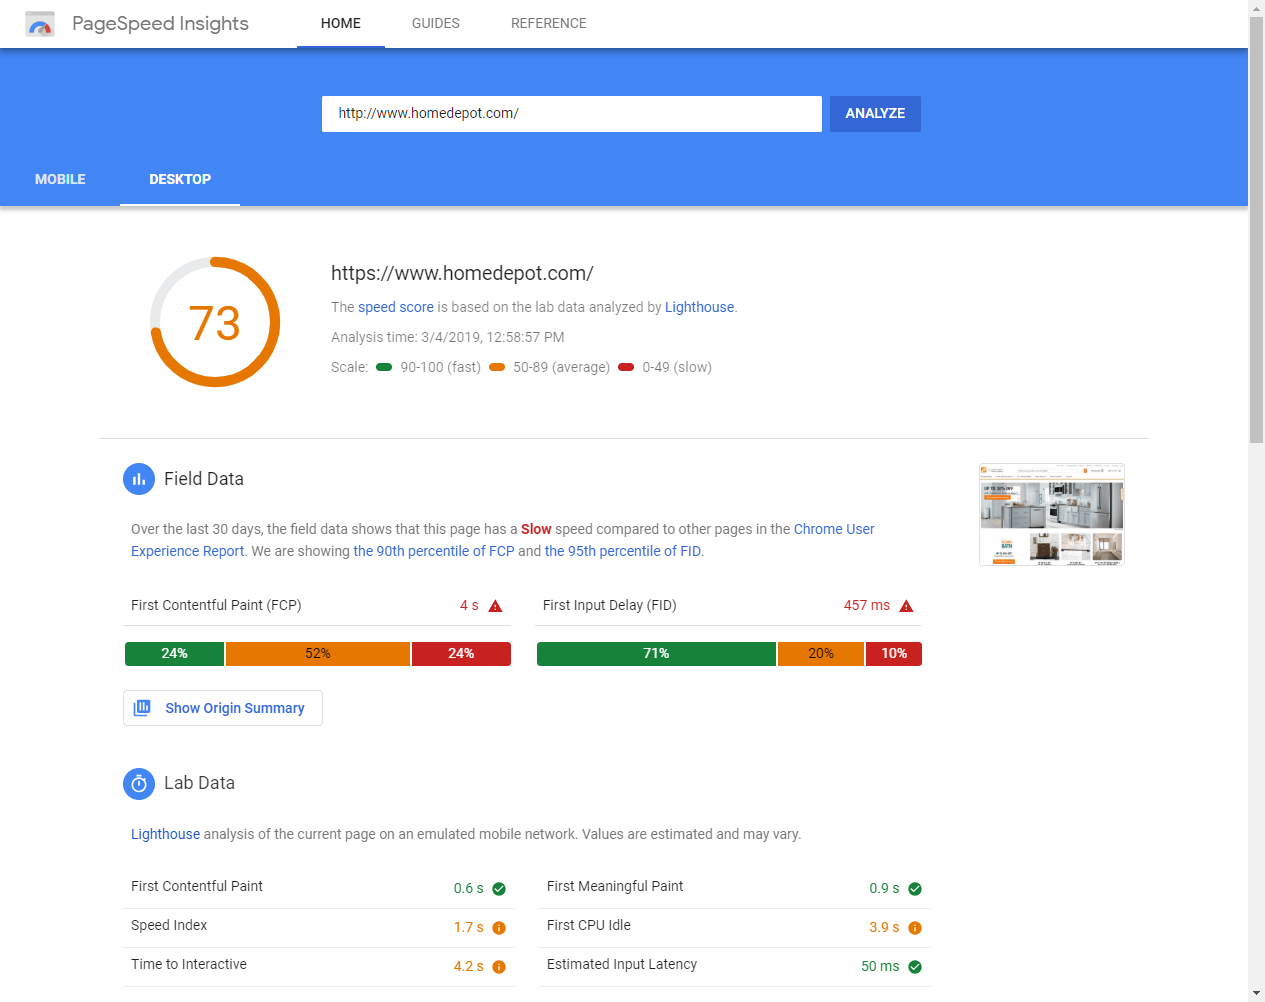
Task: Click the FID red 10% segment
Action: click(x=894, y=654)
